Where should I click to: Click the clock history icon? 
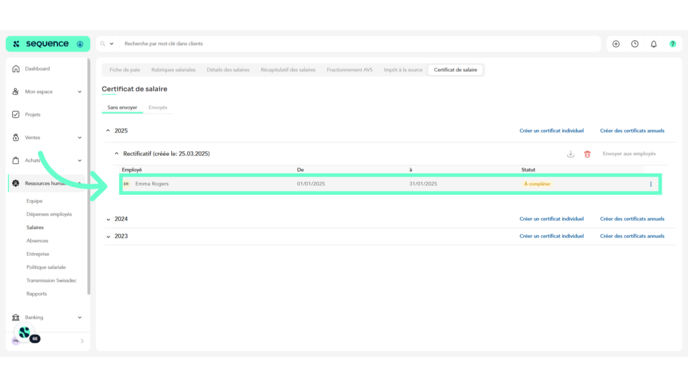click(x=634, y=44)
